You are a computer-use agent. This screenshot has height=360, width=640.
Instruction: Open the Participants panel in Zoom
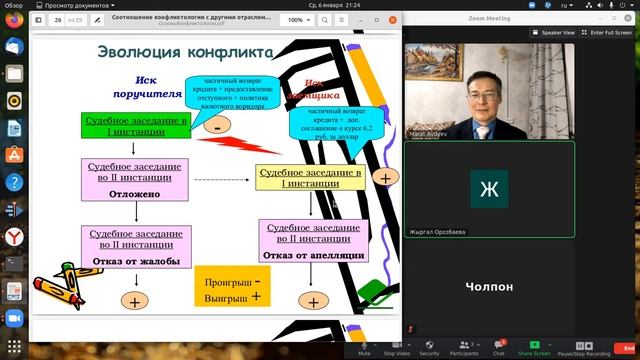464,349
